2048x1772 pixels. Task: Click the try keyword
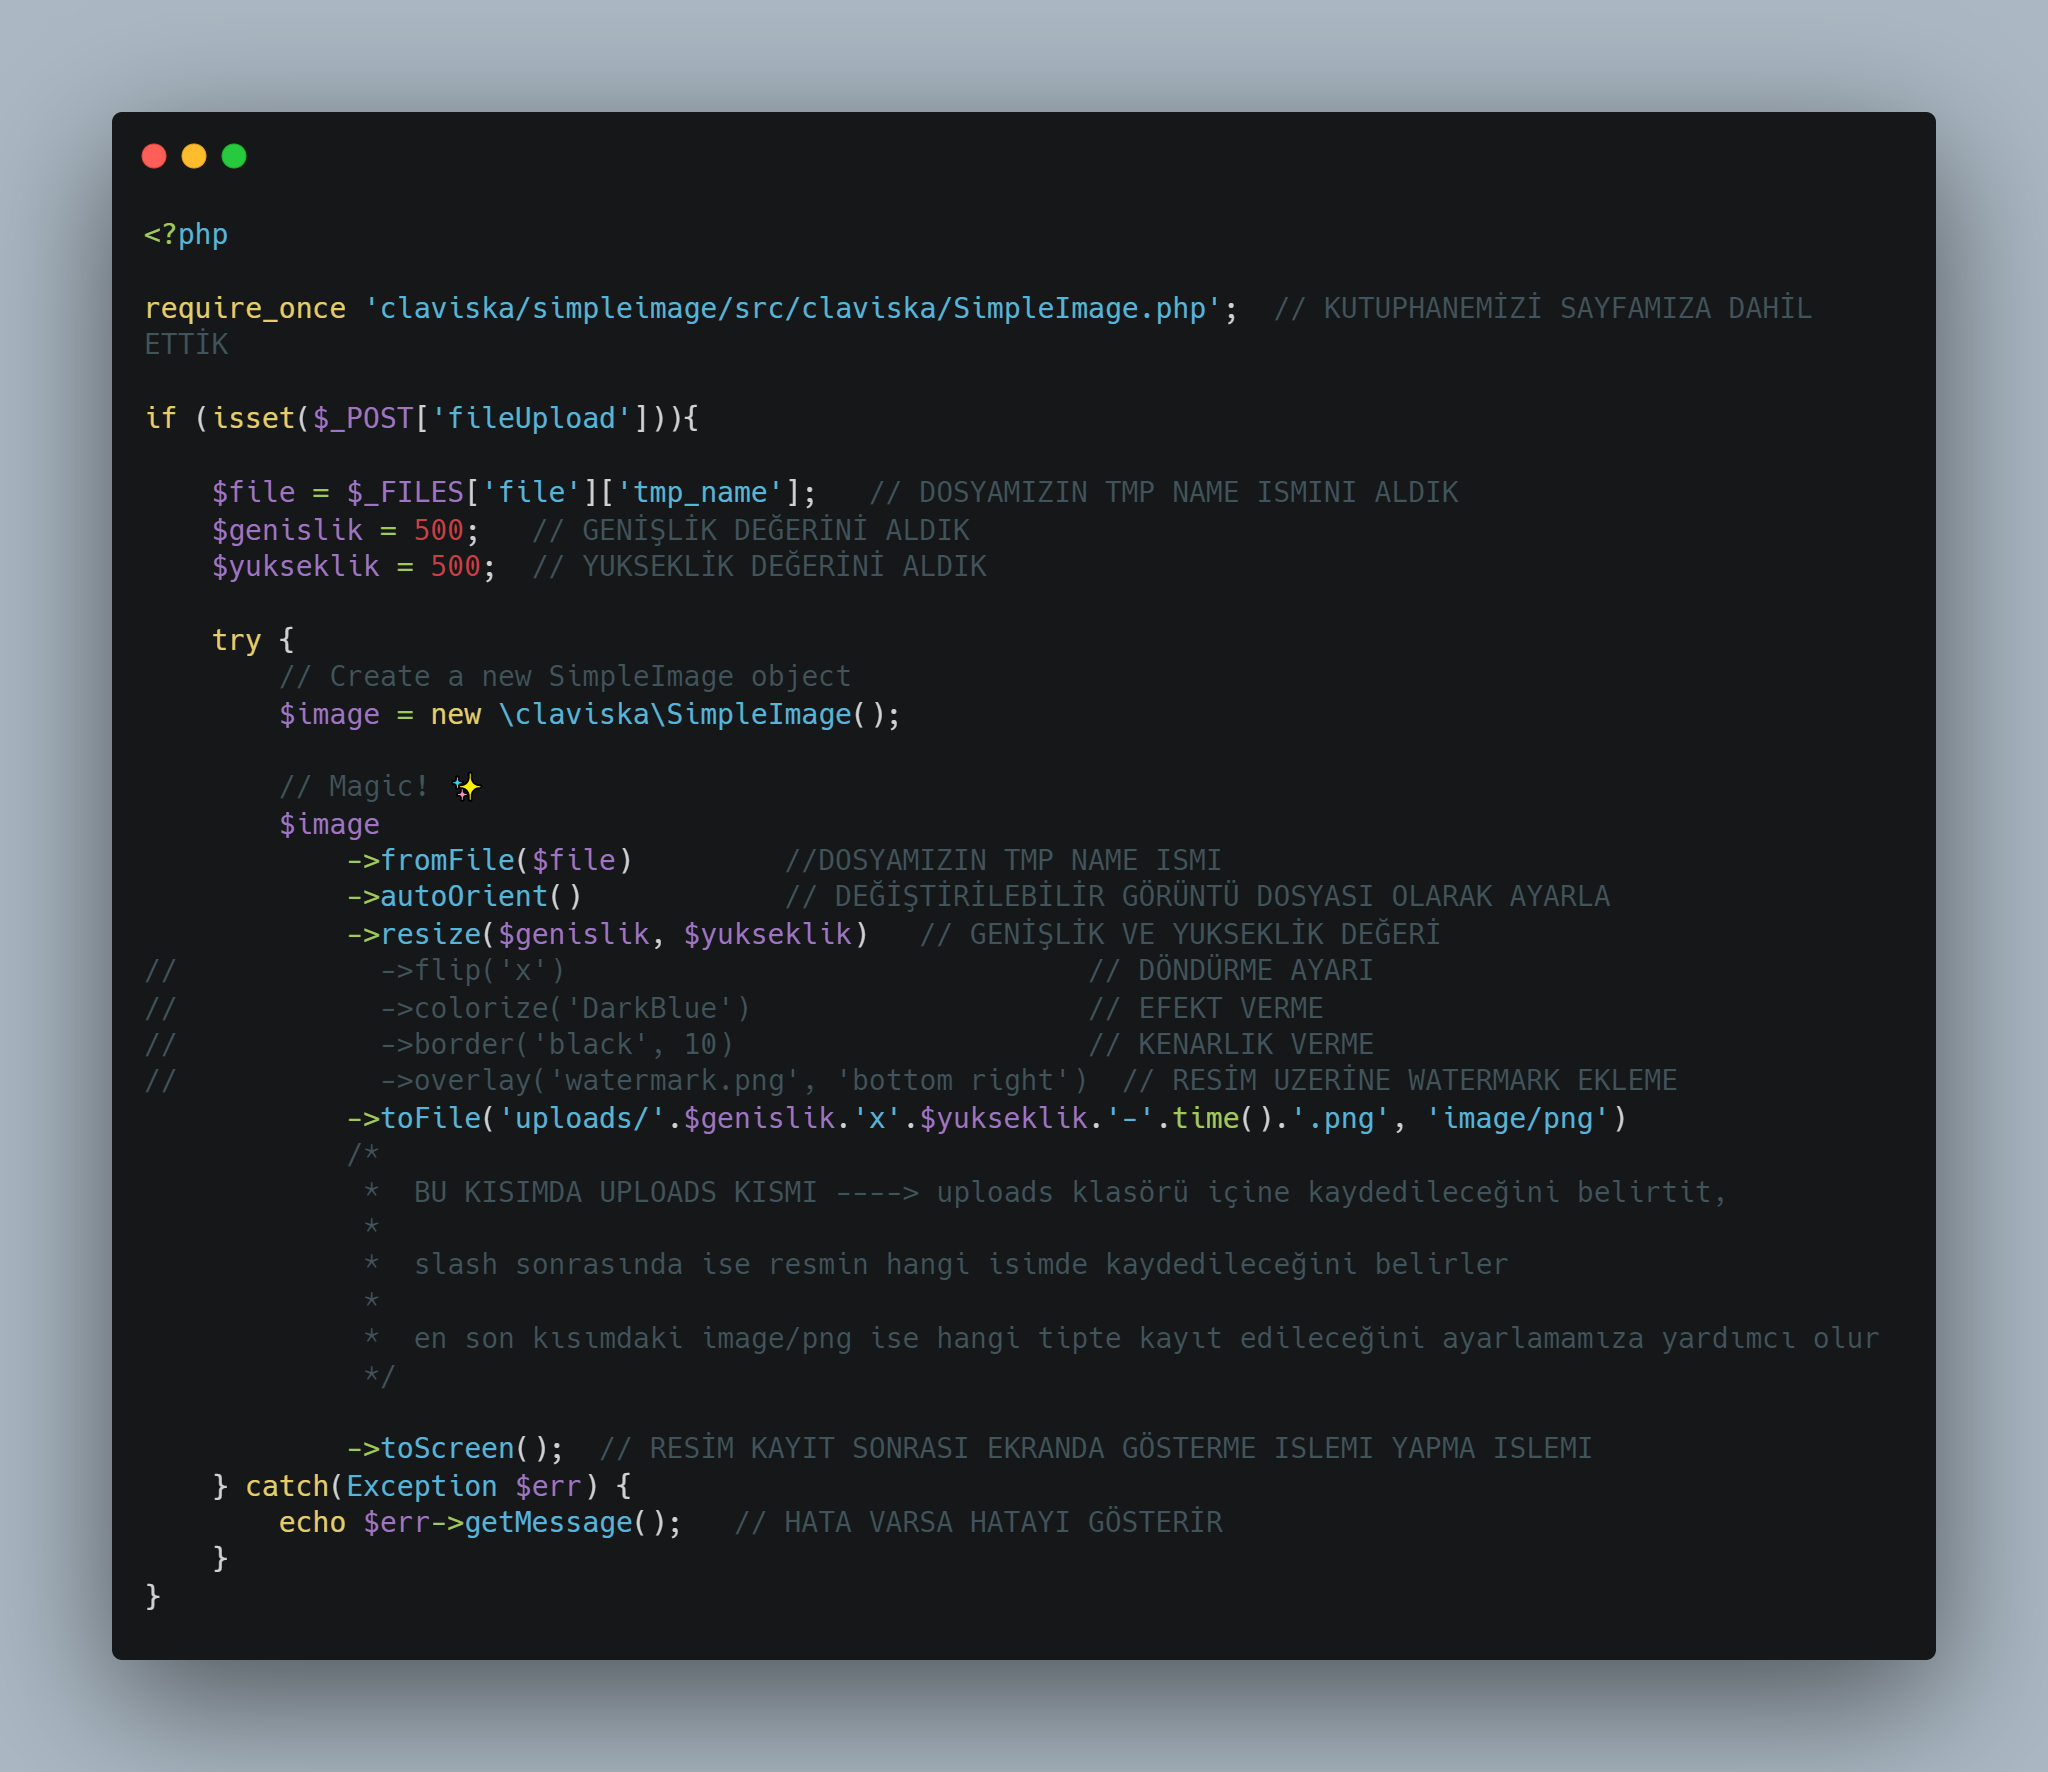coord(236,640)
